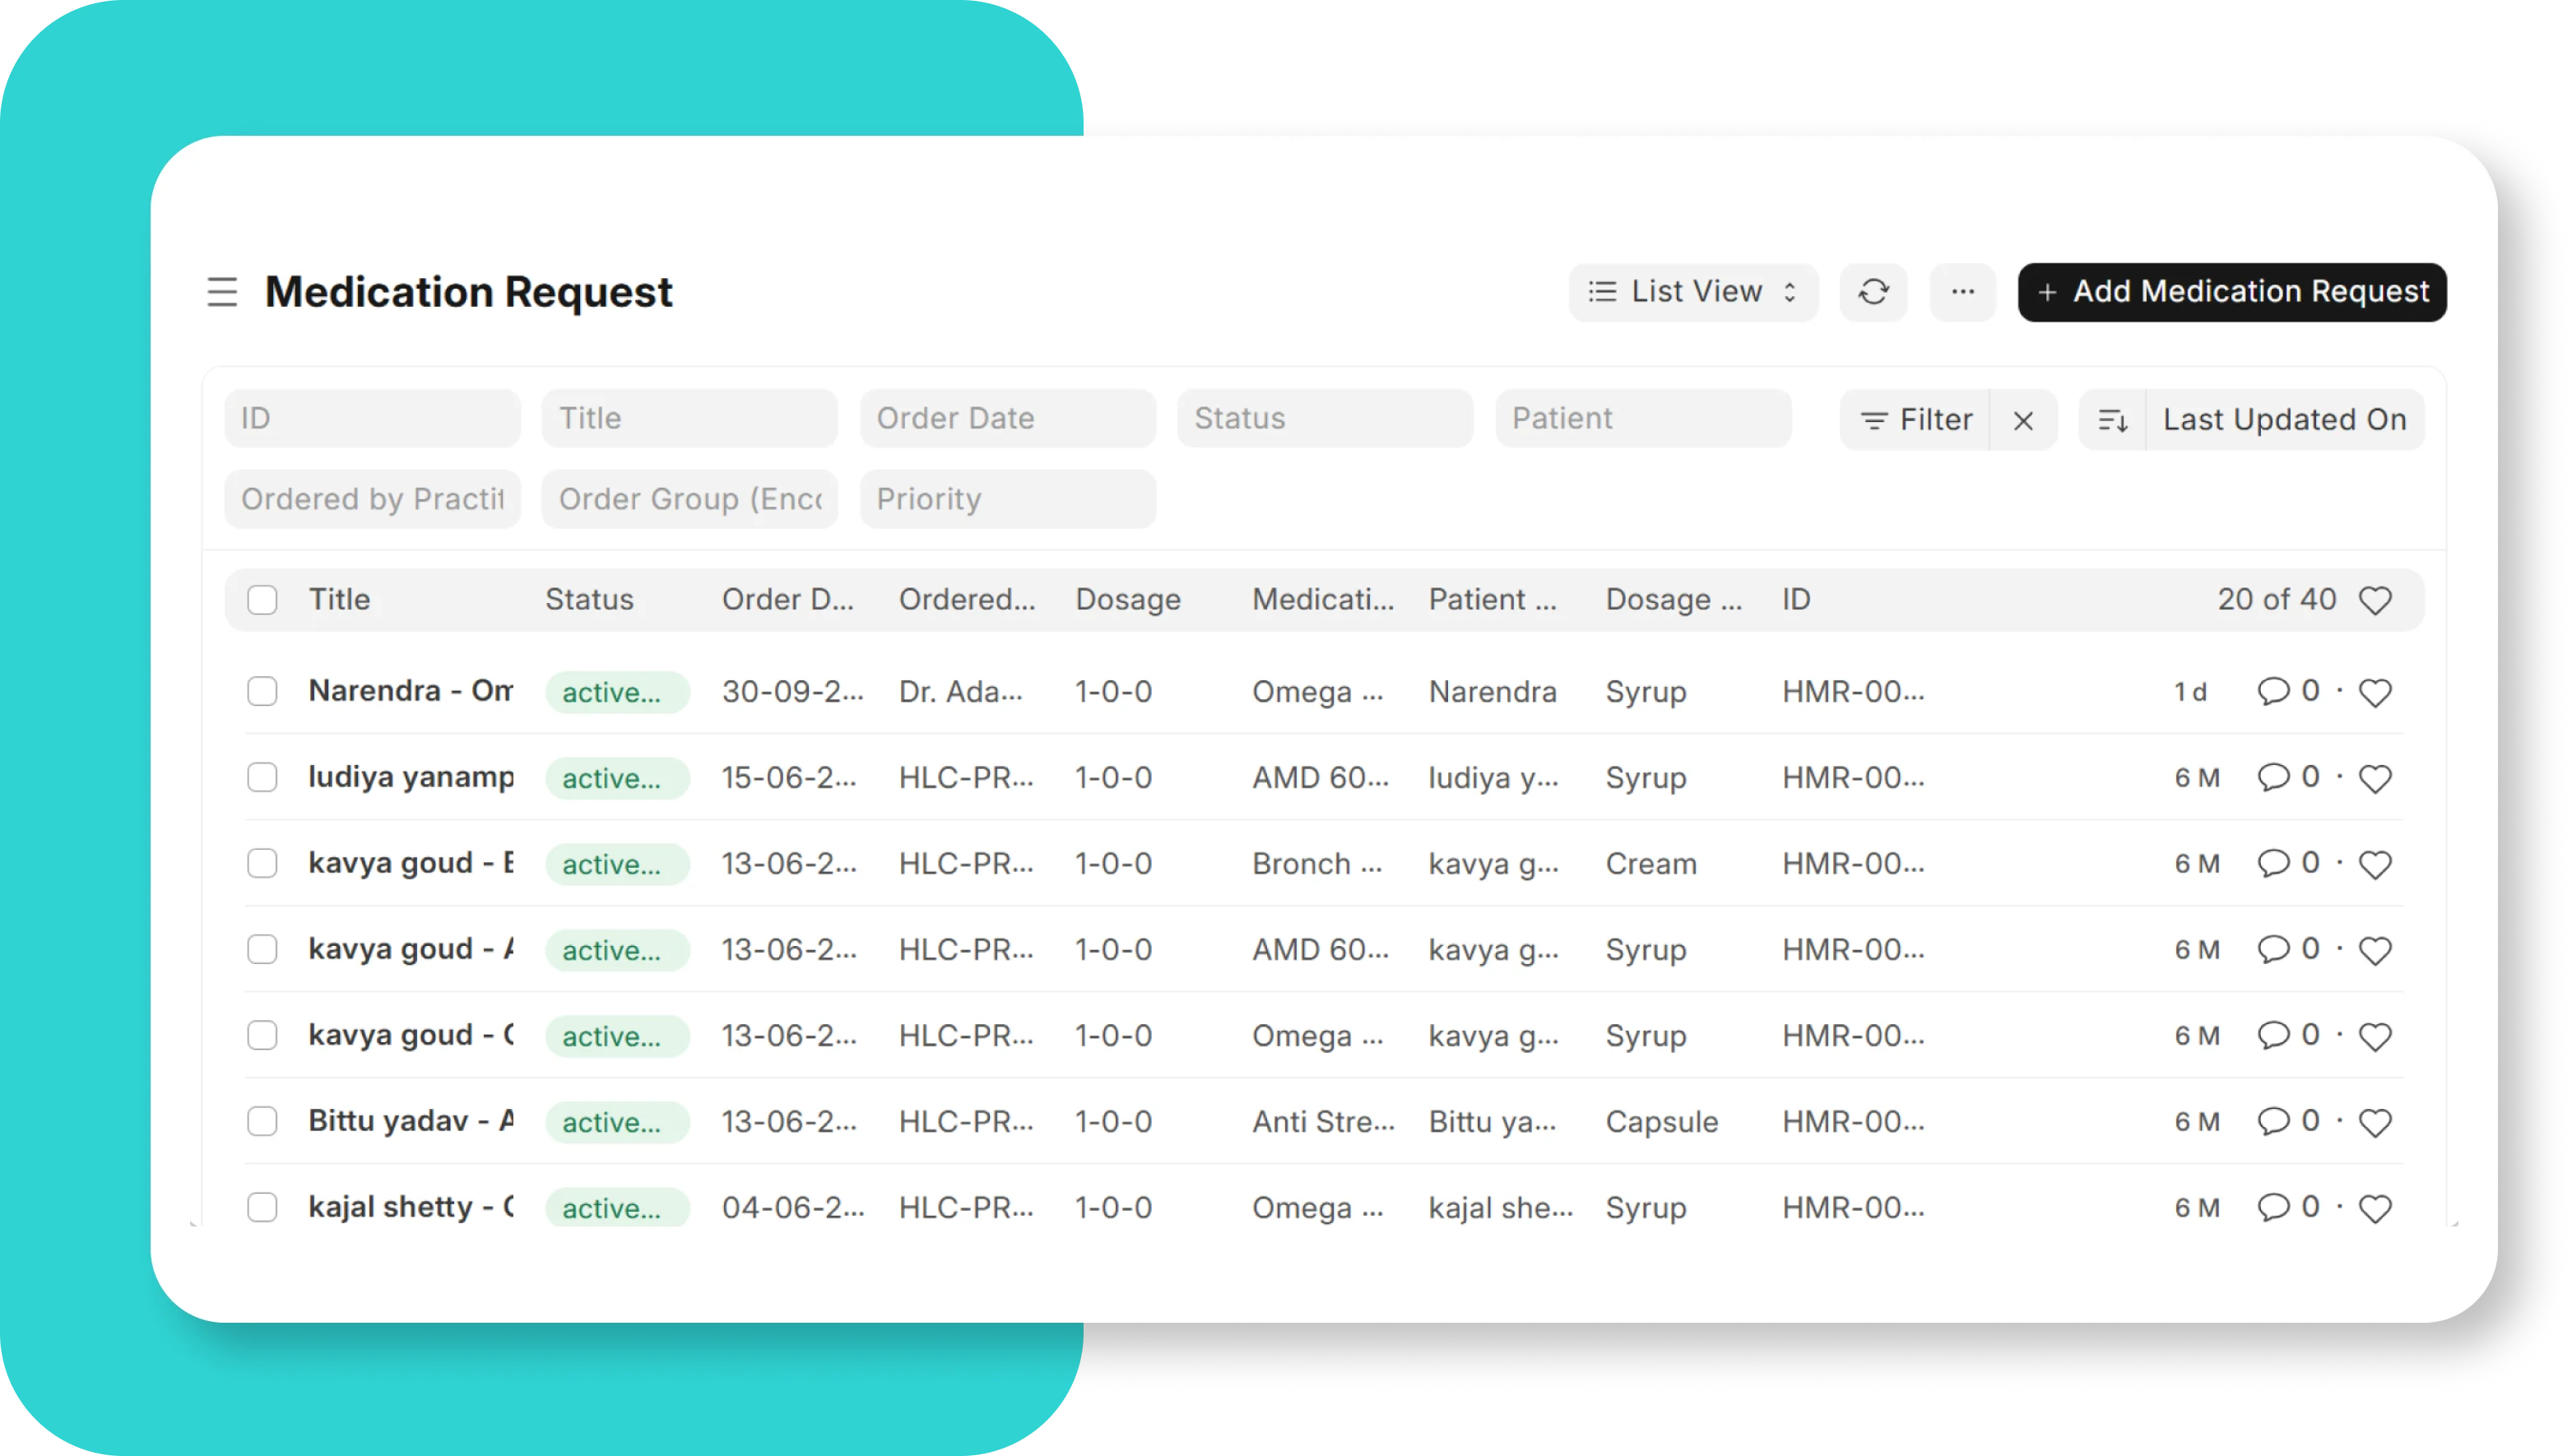
Task: Click the Priority filter field
Action: tap(1007, 499)
